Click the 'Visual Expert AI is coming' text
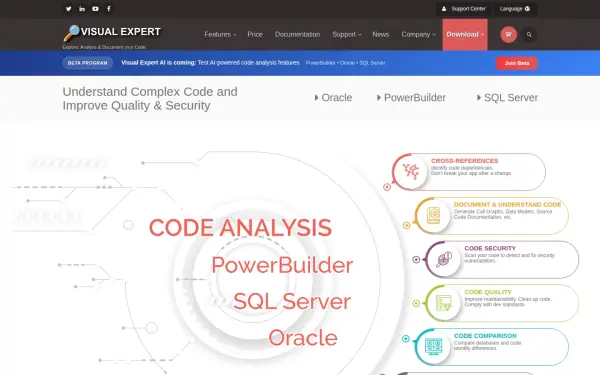Image resolution: width=600 pixels, height=375 pixels. pyautogui.click(x=158, y=63)
